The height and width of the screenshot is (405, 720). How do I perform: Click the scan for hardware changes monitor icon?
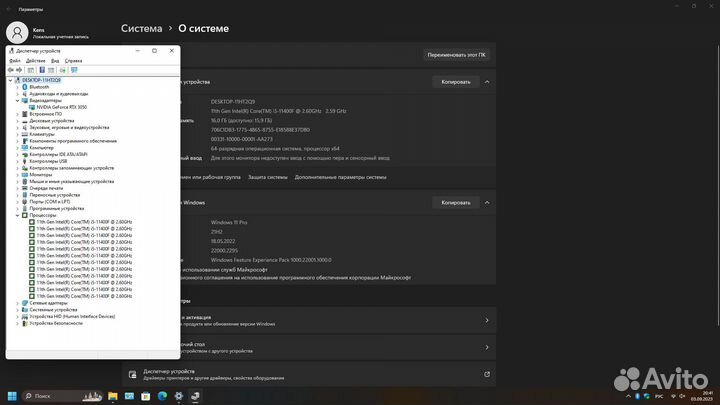(74, 70)
